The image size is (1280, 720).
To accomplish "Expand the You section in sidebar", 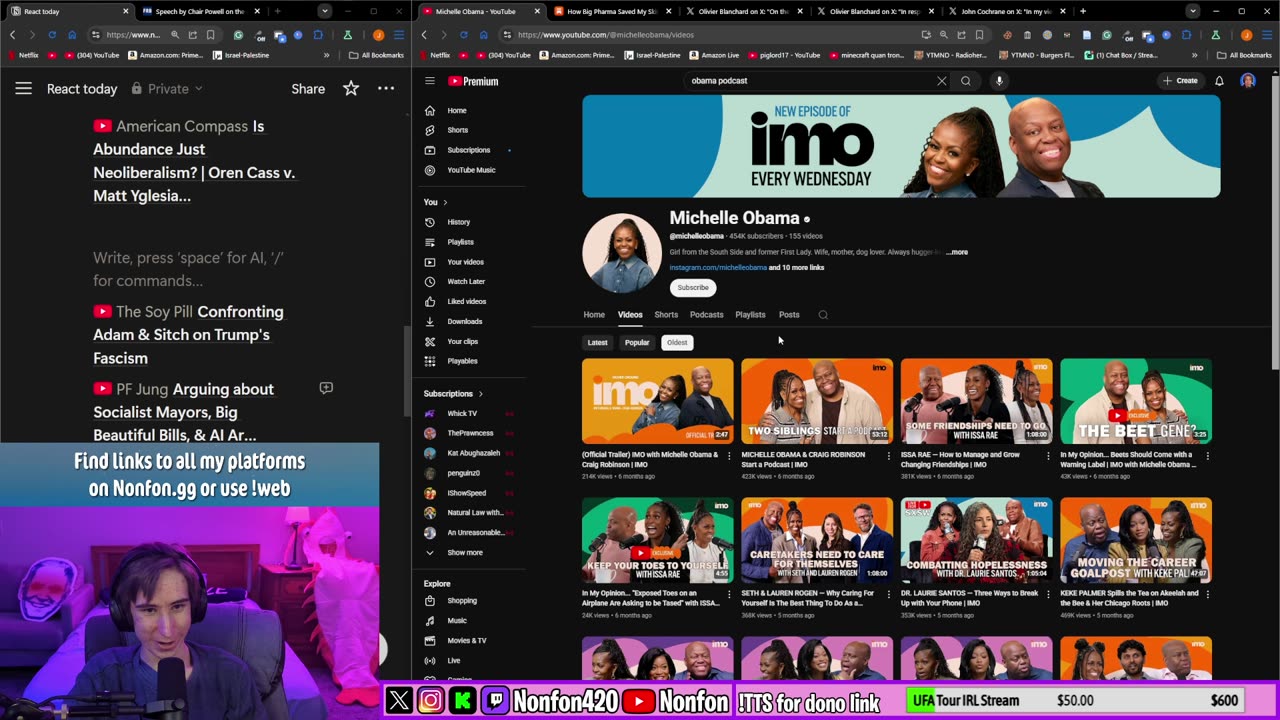I will tap(435, 202).
